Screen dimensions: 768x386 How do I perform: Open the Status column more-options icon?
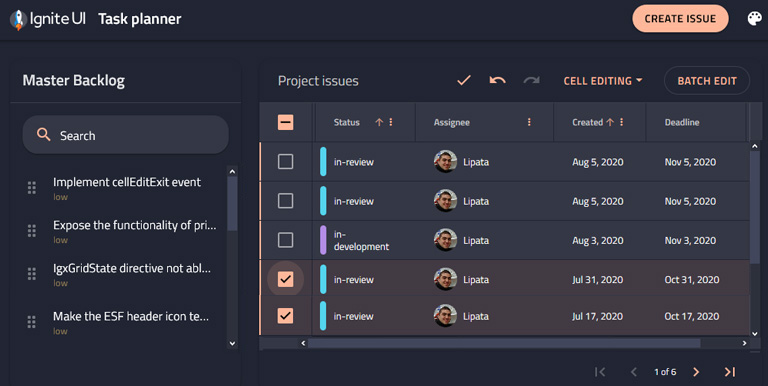[391, 122]
